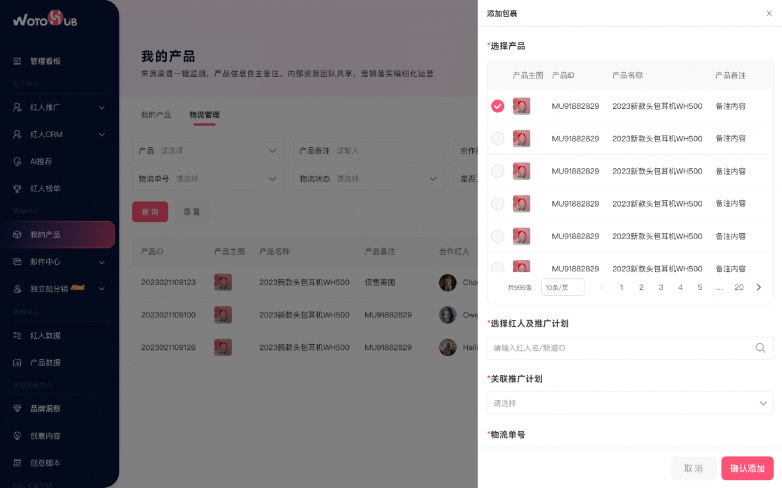Click product ID 2023021109126 in table

click(168, 347)
